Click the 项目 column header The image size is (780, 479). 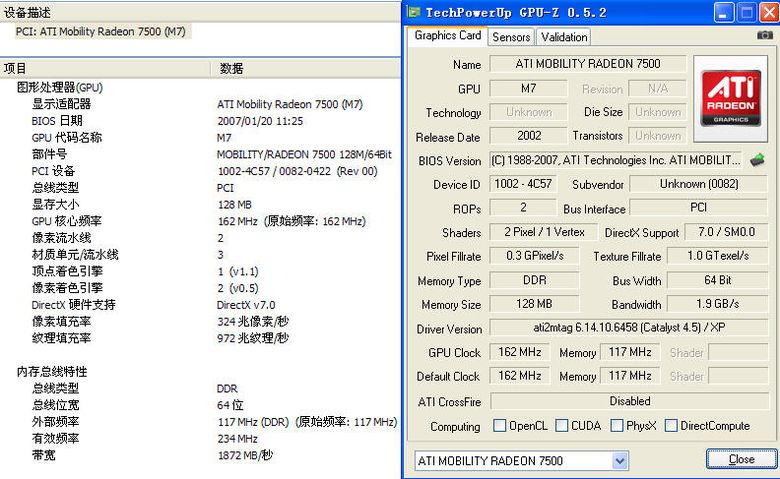point(104,68)
